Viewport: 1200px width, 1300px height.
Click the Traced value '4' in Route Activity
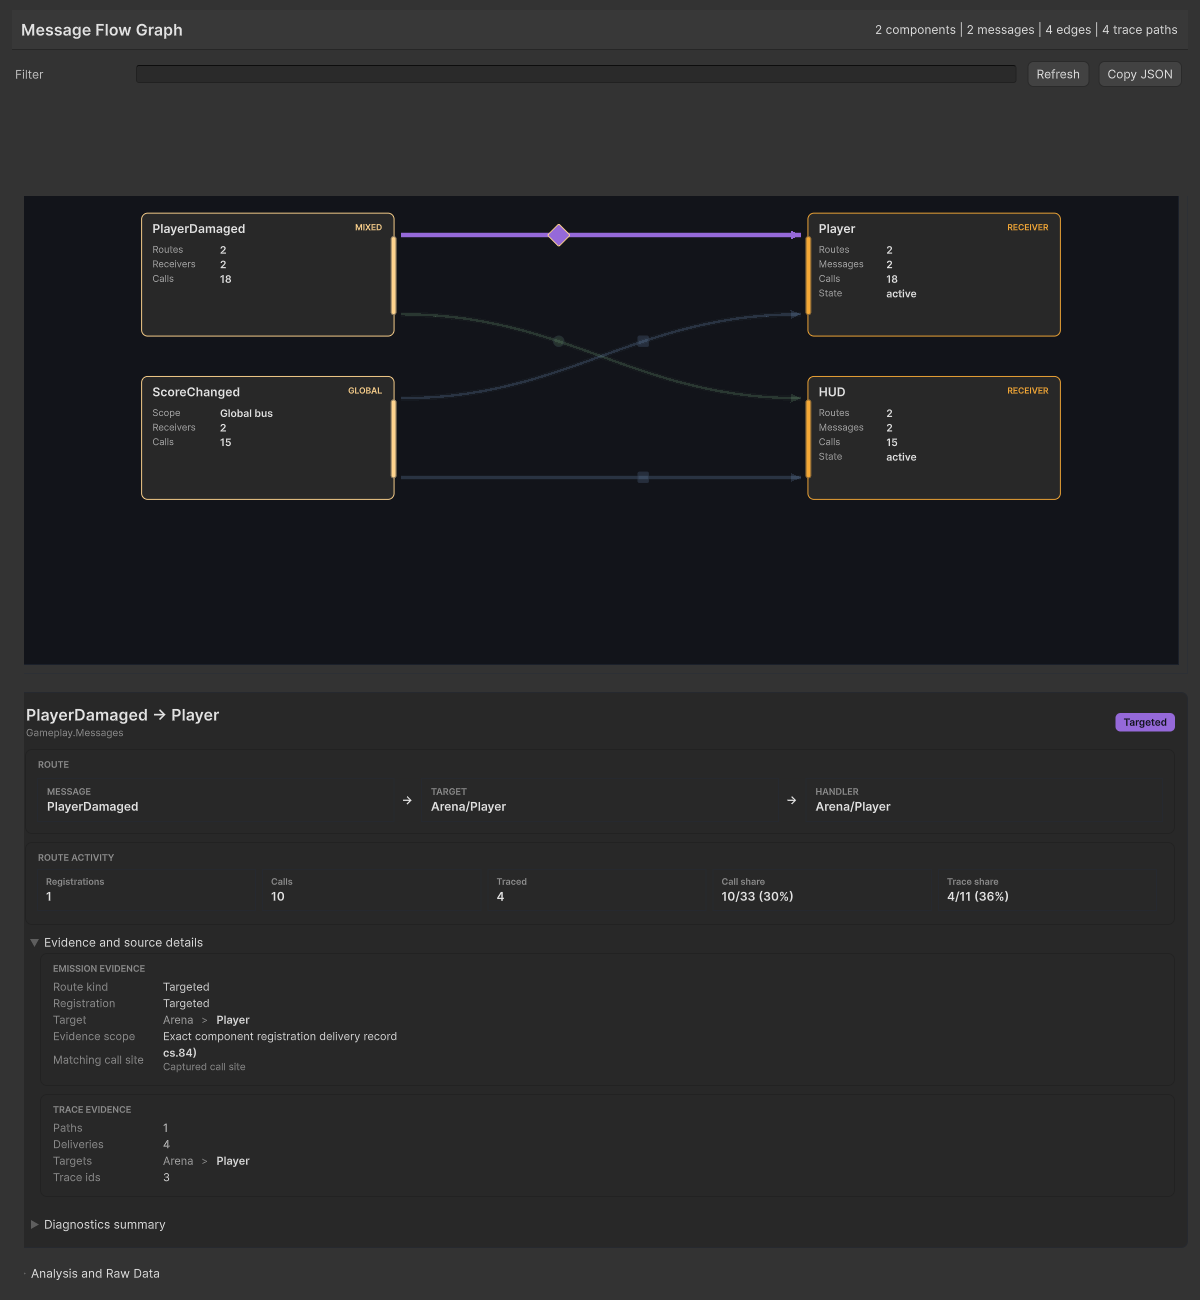(500, 897)
